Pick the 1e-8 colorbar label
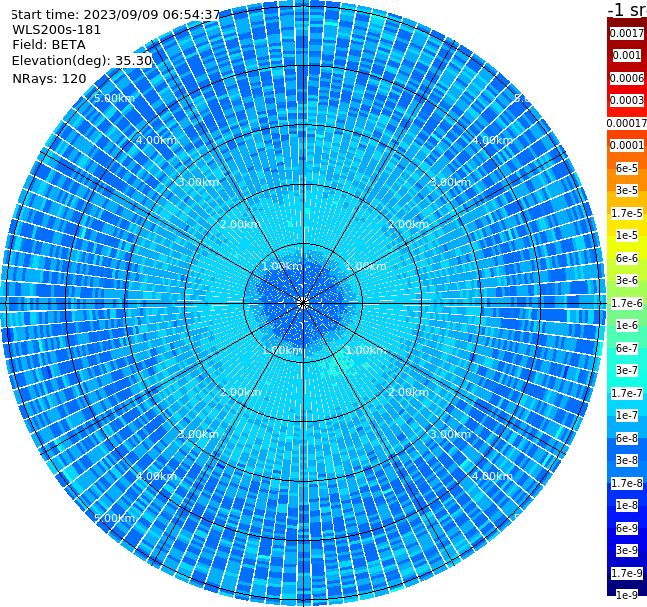Image resolution: width=647 pixels, height=607 pixels. pos(627,505)
